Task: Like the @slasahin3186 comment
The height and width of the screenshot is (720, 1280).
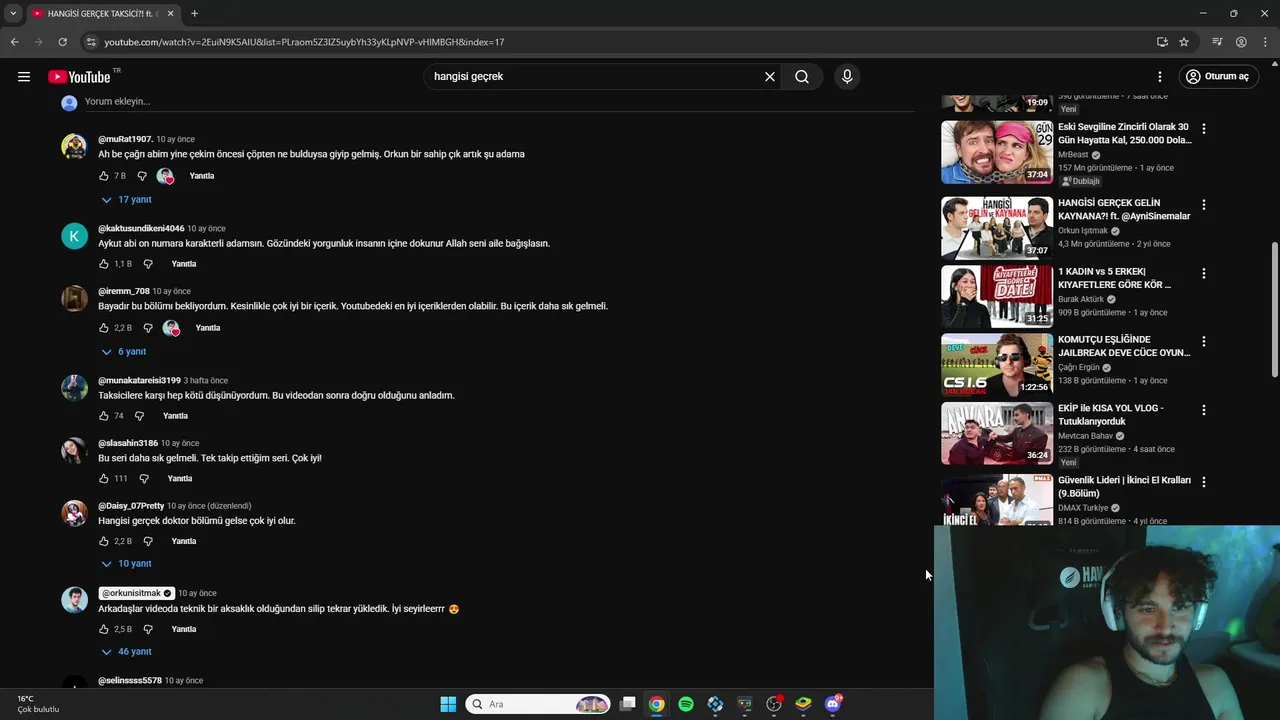Action: tap(104, 479)
